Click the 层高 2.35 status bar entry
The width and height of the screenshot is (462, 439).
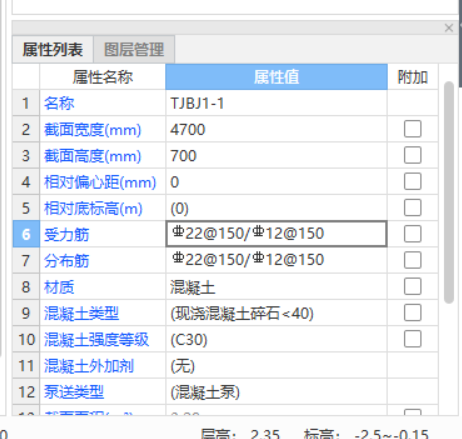(x=240, y=434)
